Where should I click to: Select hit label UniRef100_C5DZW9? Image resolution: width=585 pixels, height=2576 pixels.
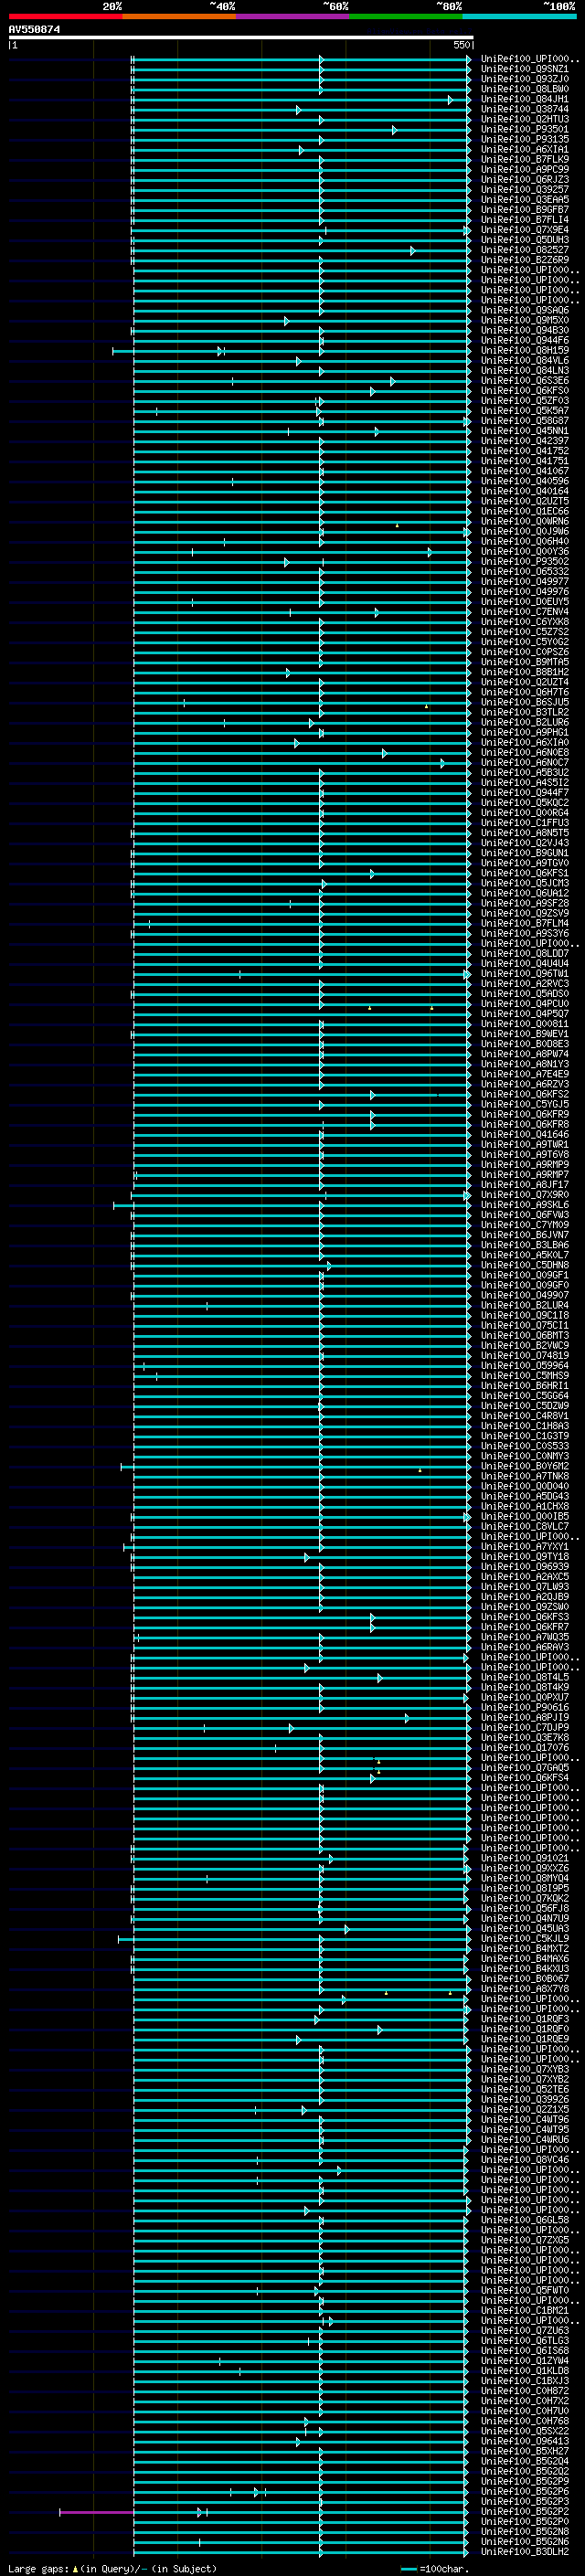pyautogui.click(x=524, y=1405)
